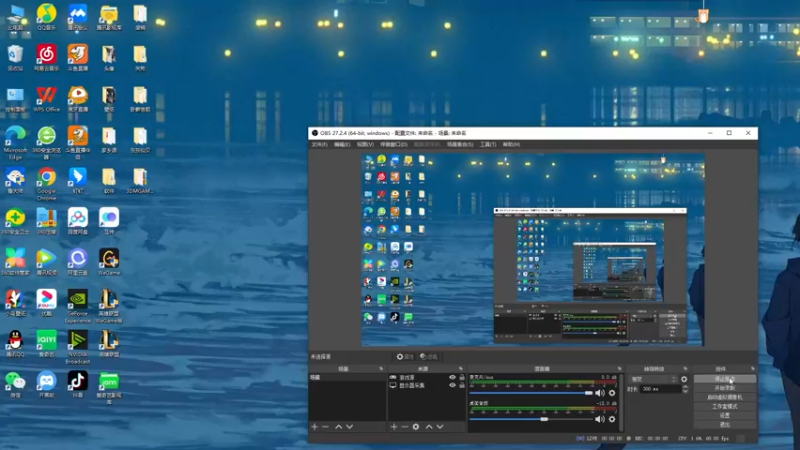Adjust the transition duration stepper
This screenshot has height=450, width=800.
click(685, 389)
